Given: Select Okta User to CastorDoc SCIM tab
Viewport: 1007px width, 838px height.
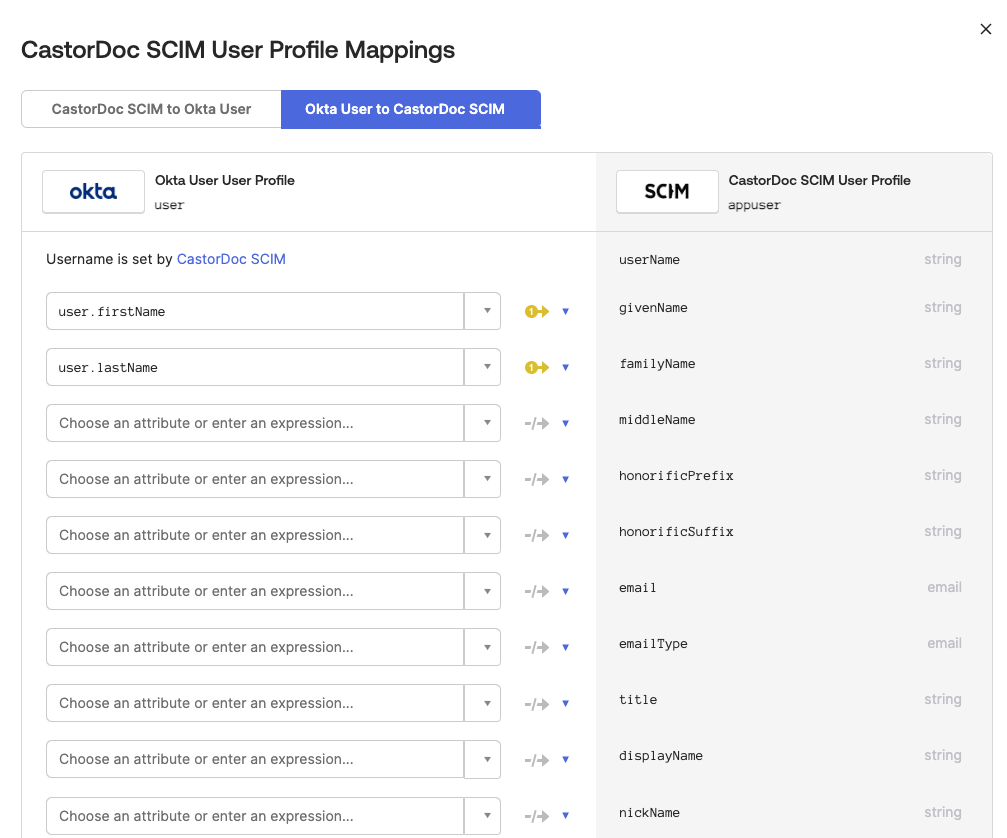Looking at the screenshot, I should [410, 109].
